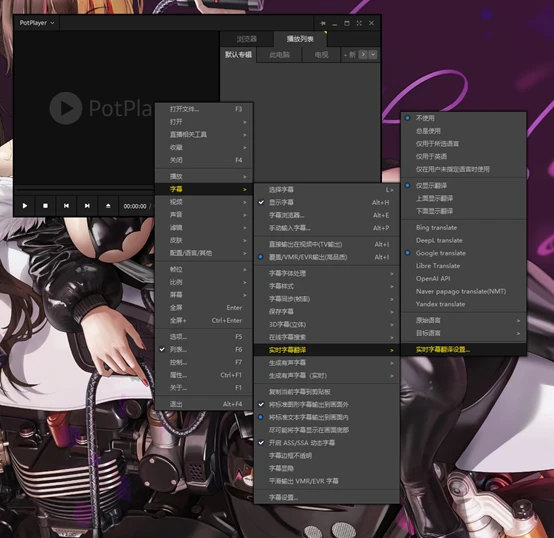Switch to the 播放列表 tab
Viewport: 554px width, 538px height.
[300, 39]
